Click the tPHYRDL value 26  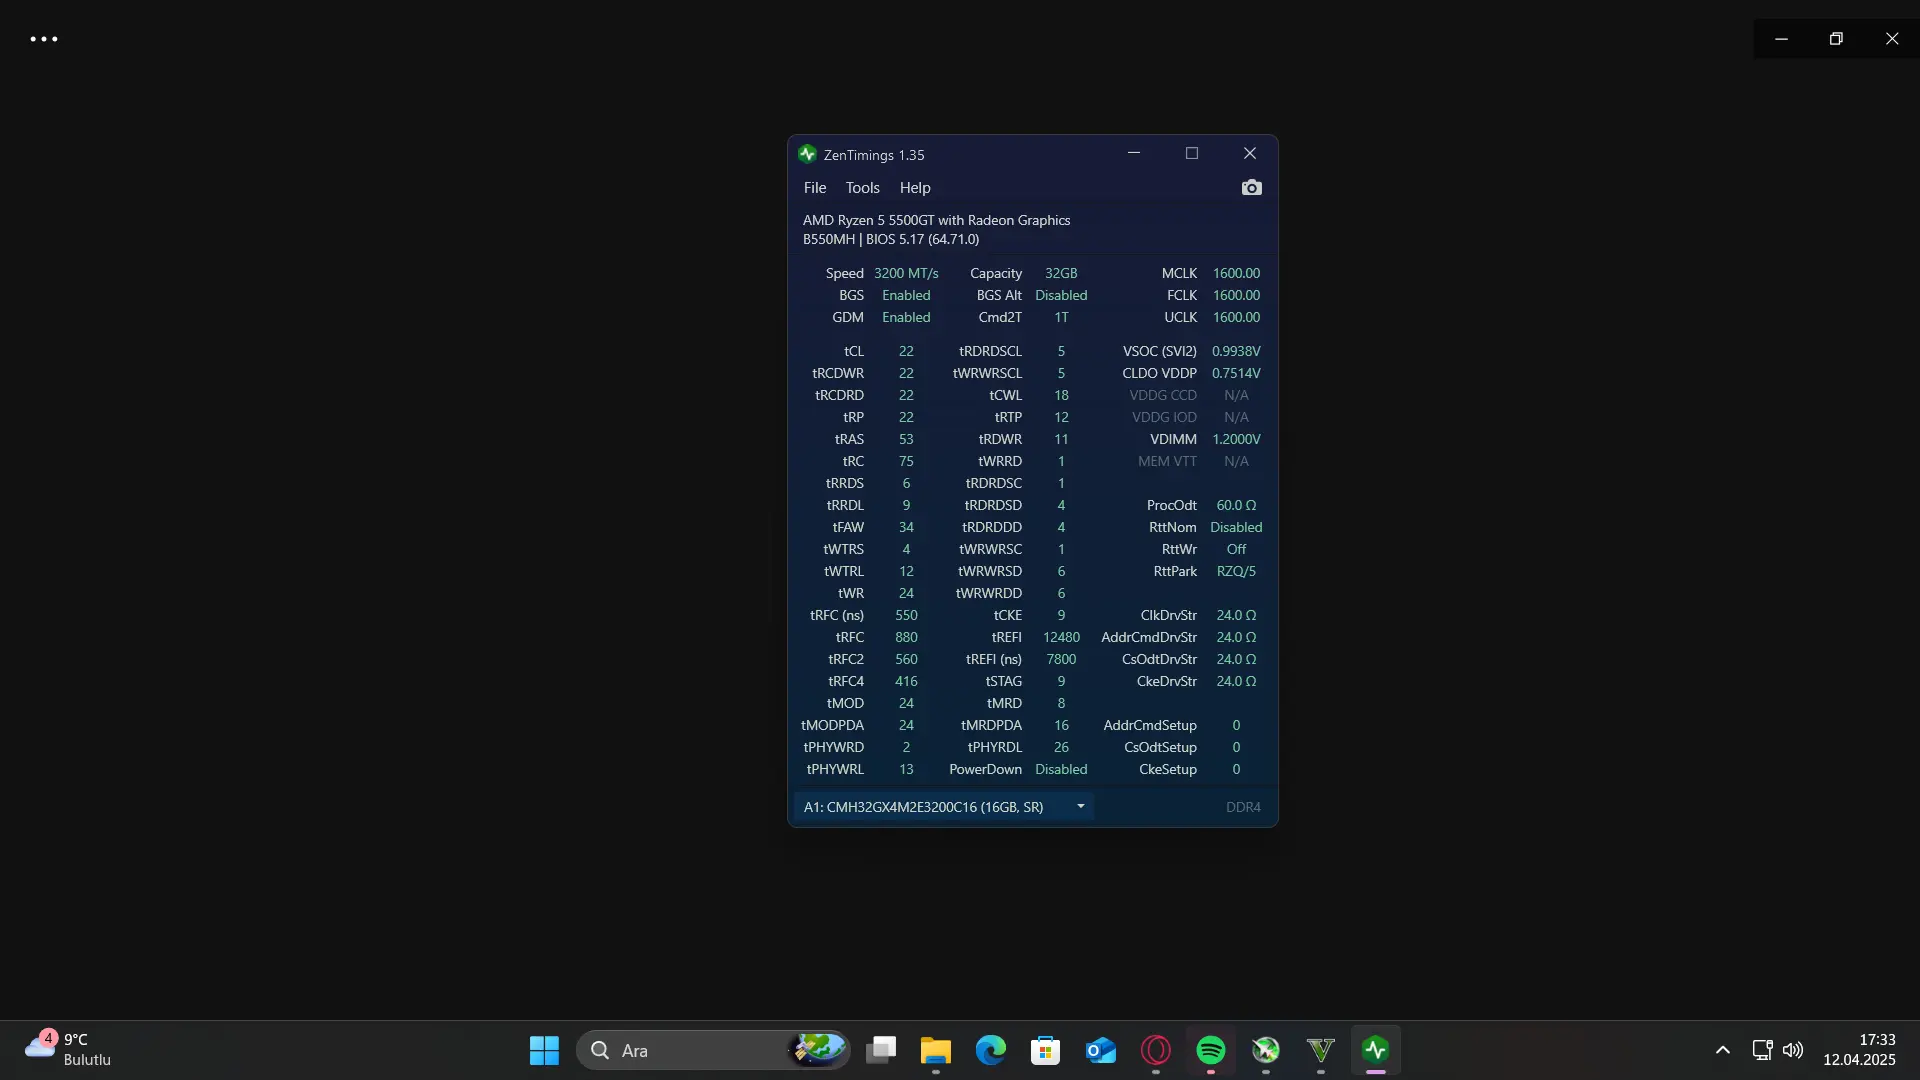[x=1061, y=747]
